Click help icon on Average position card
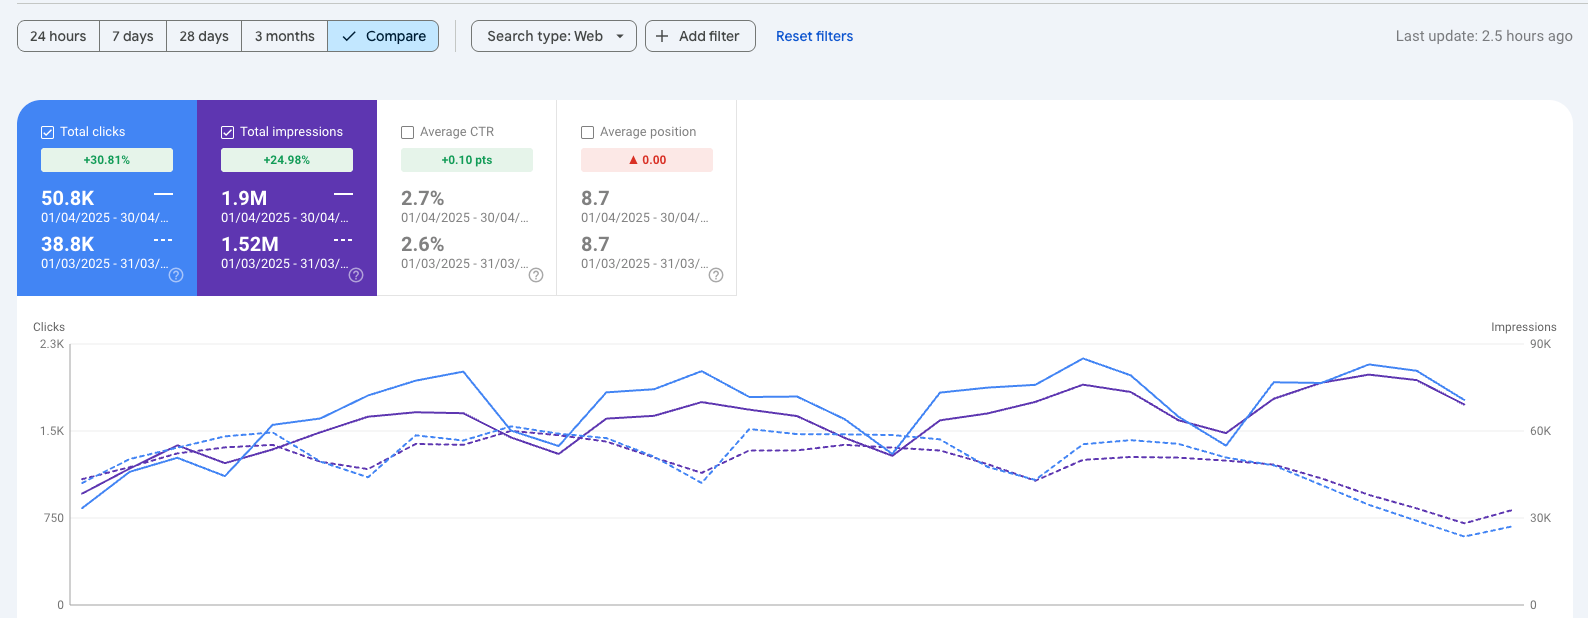This screenshot has width=1588, height=618. pos(716,275)
